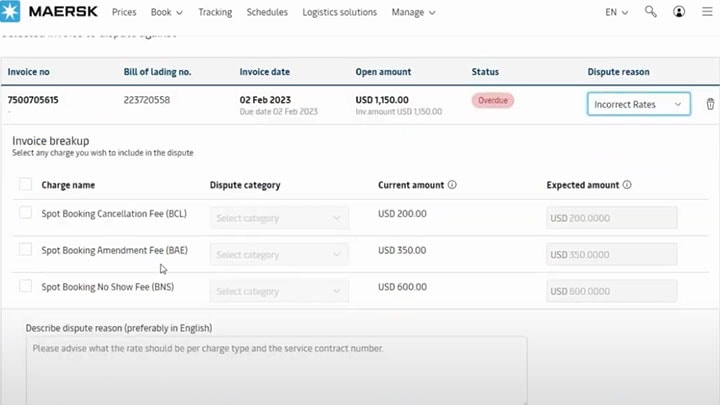Image resolution: width=720 pixels, height=405 pixels.
Task: Click info icon next to Current amount
Action: (453, 185)
